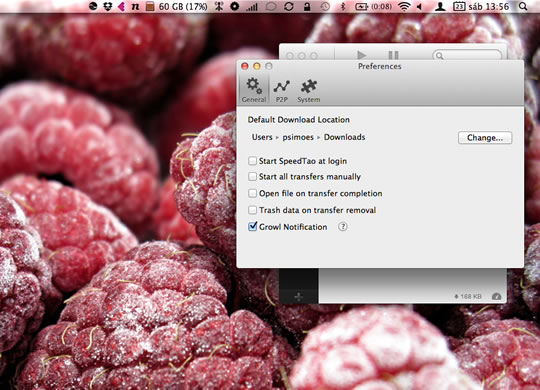Open the Time Machine menu bar icon
540x390 pixels.
[325, 6]
